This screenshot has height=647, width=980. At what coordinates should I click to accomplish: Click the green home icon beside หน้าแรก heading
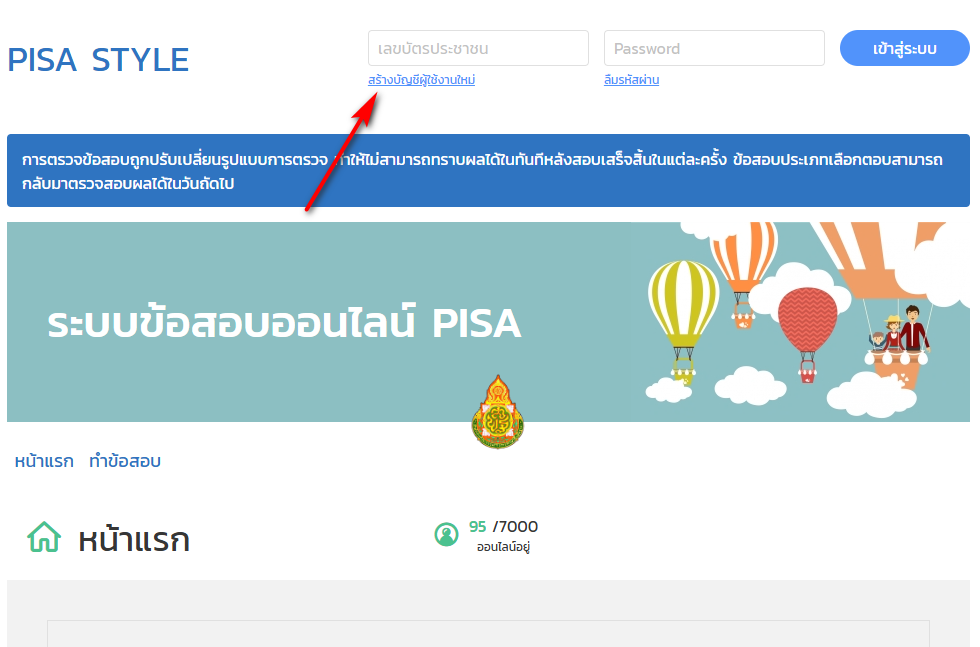pyautogui.click(x=44, y=537)
